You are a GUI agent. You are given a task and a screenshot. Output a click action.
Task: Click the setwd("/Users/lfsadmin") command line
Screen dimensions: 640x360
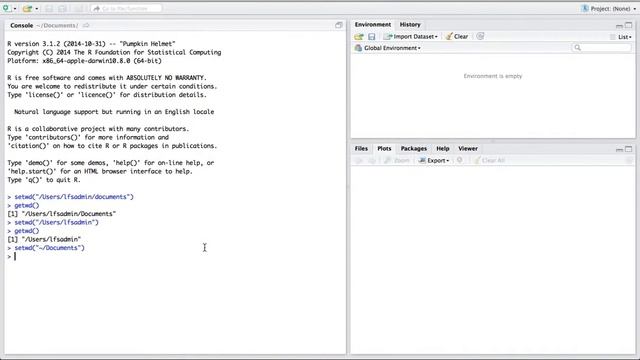point(56,222)
